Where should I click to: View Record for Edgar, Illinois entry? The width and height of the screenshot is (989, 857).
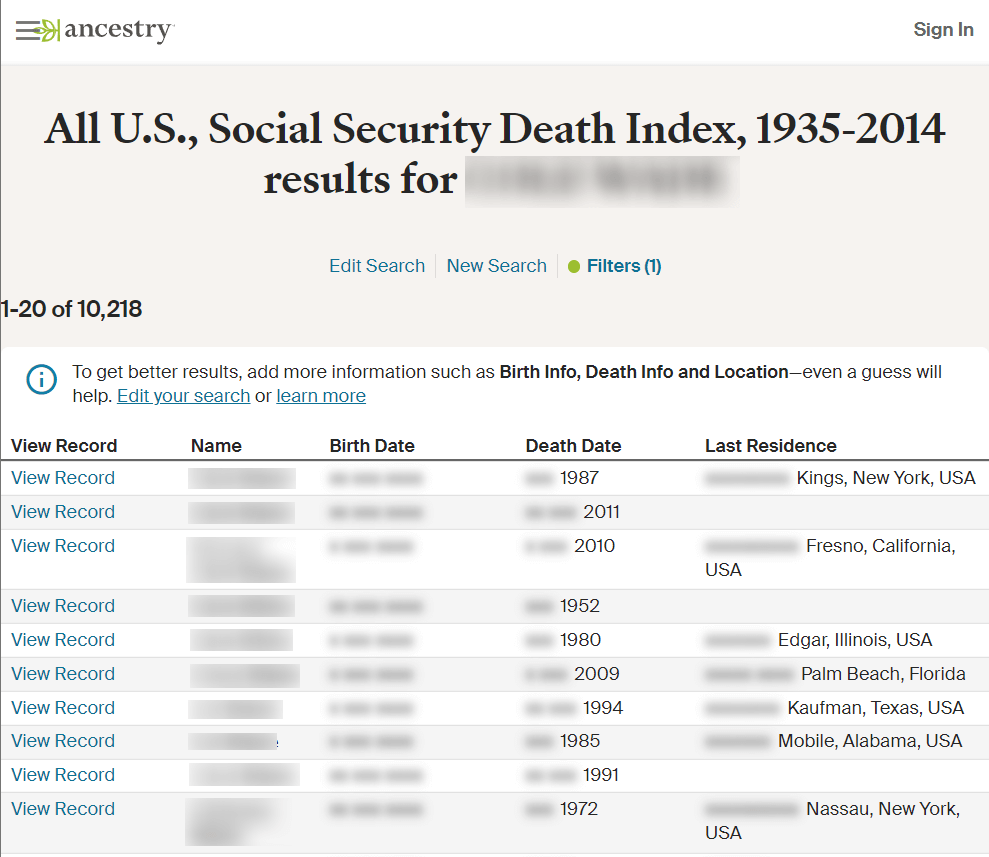point(63,640)
